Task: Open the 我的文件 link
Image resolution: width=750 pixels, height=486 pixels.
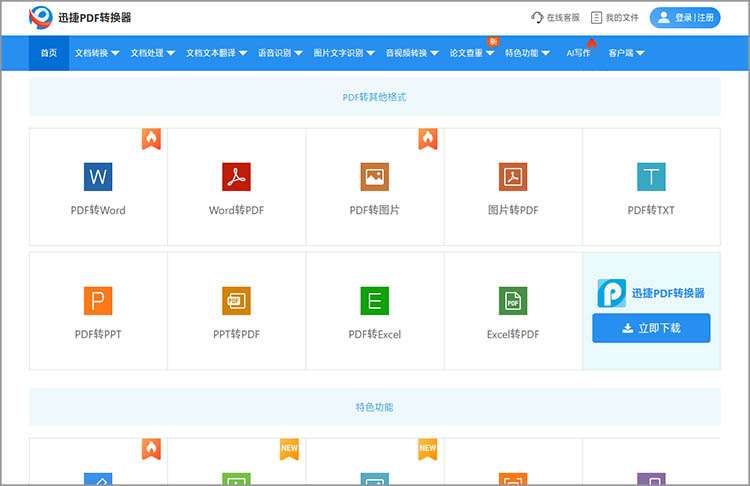Action: click(x=615, y=18)
